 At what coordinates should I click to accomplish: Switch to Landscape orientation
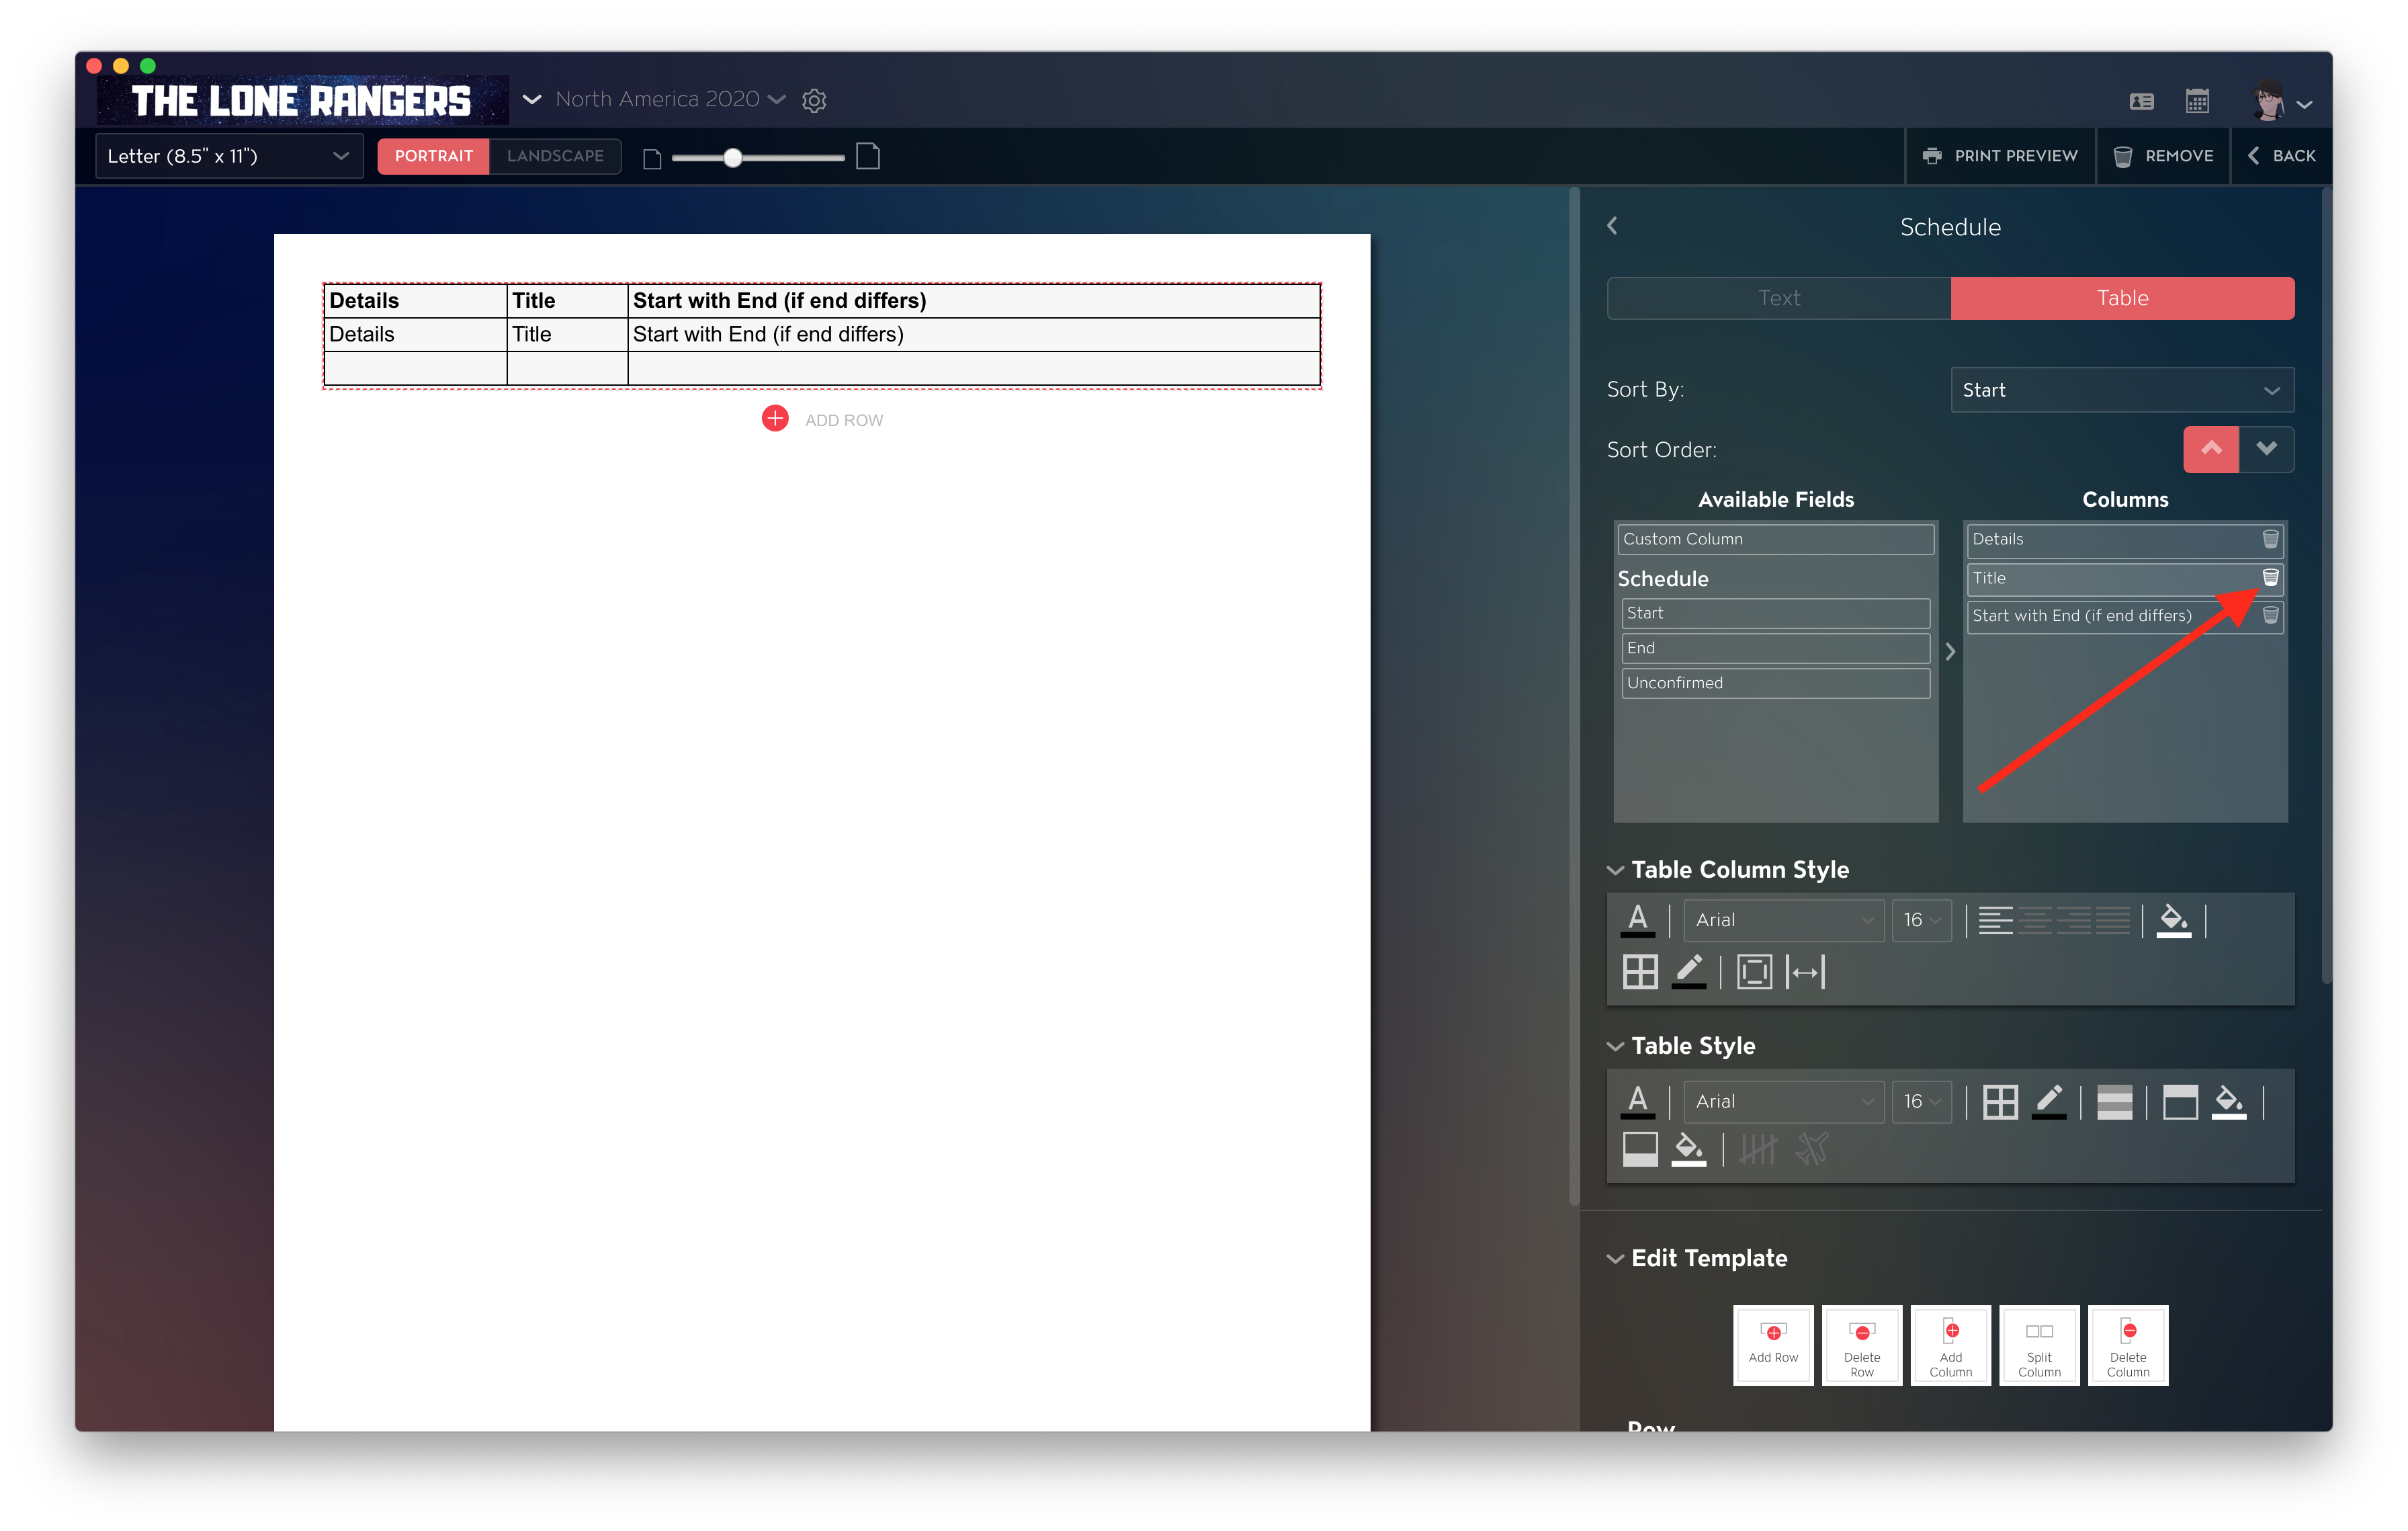(x=555, y=156)
